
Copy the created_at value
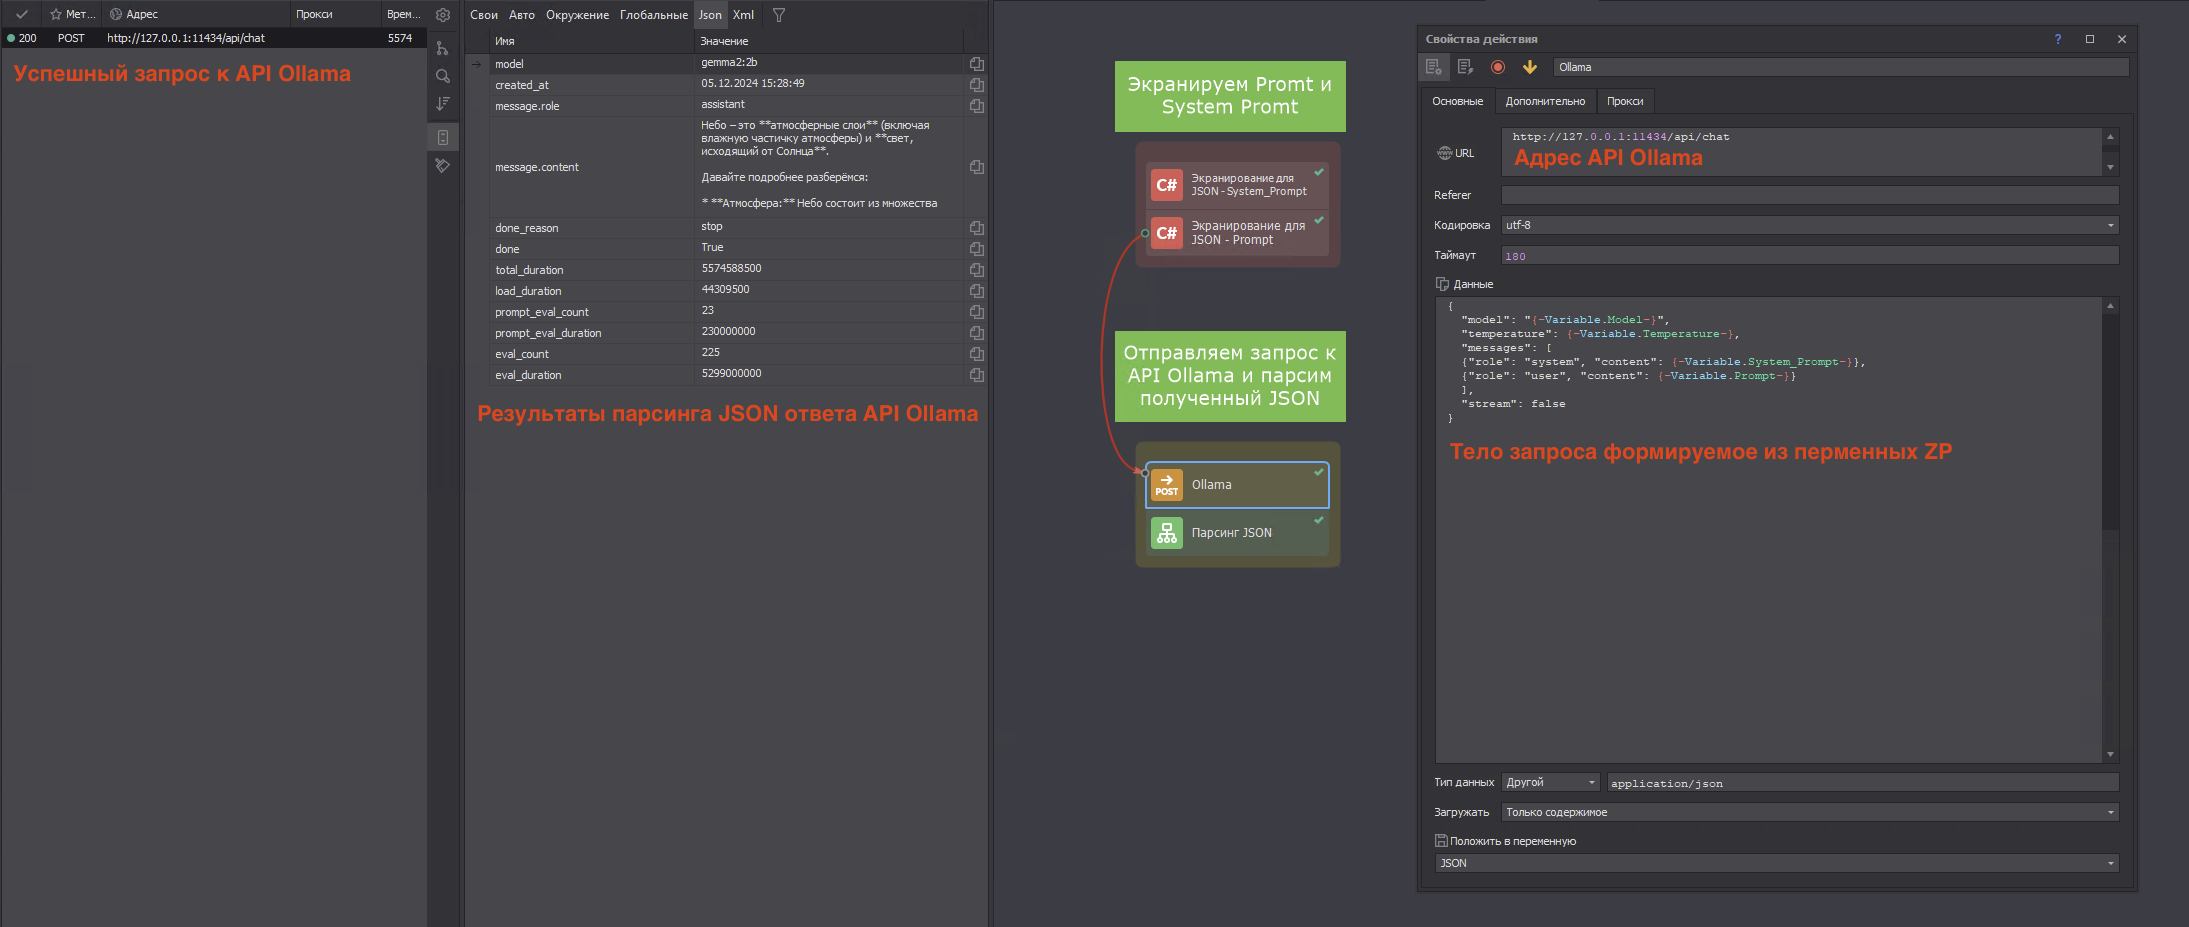pyautogui.click(x=977, y=85)
